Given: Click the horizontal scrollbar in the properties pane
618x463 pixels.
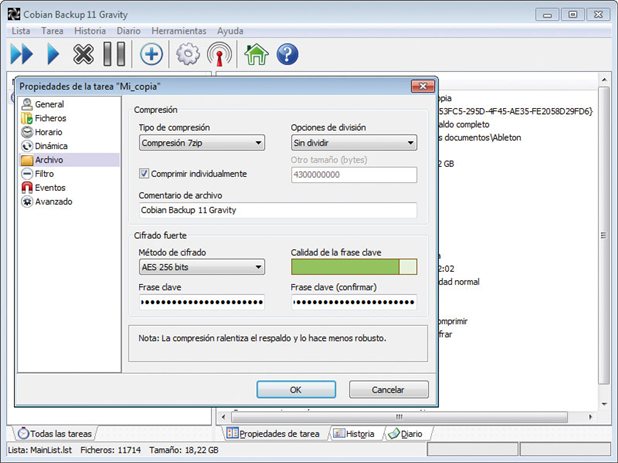Looking at the screenshot, I should click(x=399, y=417).
